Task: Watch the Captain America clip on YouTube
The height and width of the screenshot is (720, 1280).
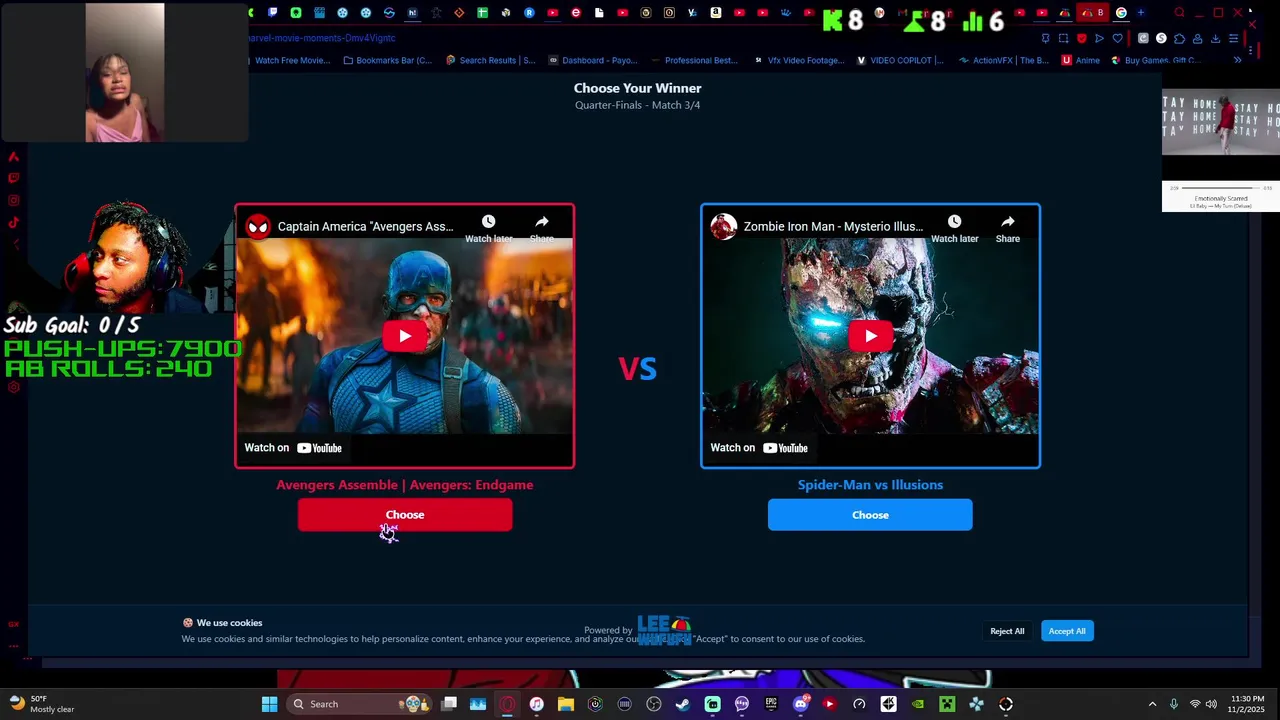Action: (293, 448)
